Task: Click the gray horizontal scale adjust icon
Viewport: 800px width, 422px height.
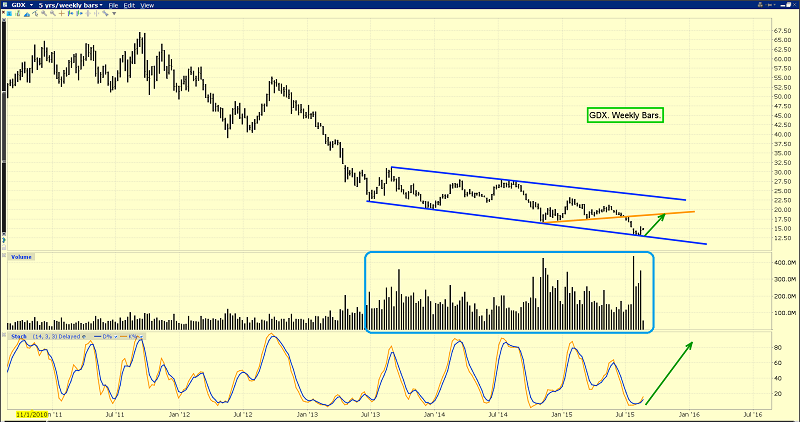Action: coord(88,13)
